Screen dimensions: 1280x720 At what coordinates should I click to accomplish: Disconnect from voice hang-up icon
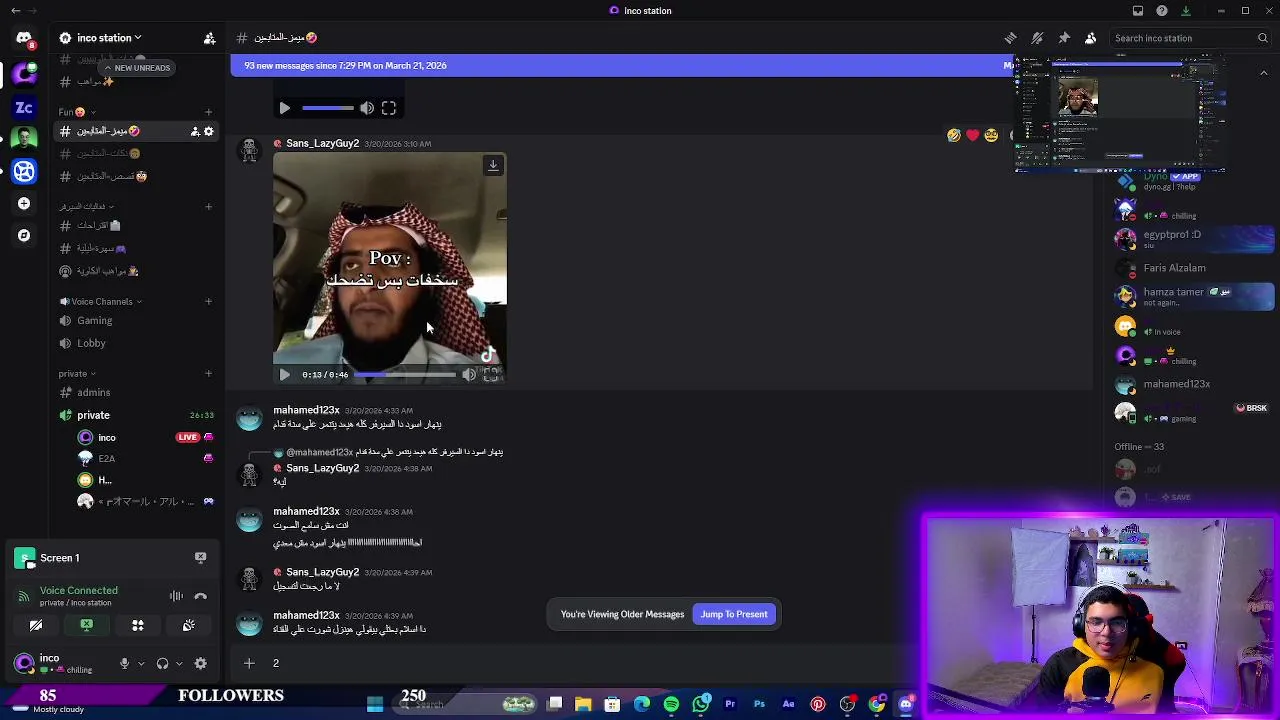click(x=201, y=596)
